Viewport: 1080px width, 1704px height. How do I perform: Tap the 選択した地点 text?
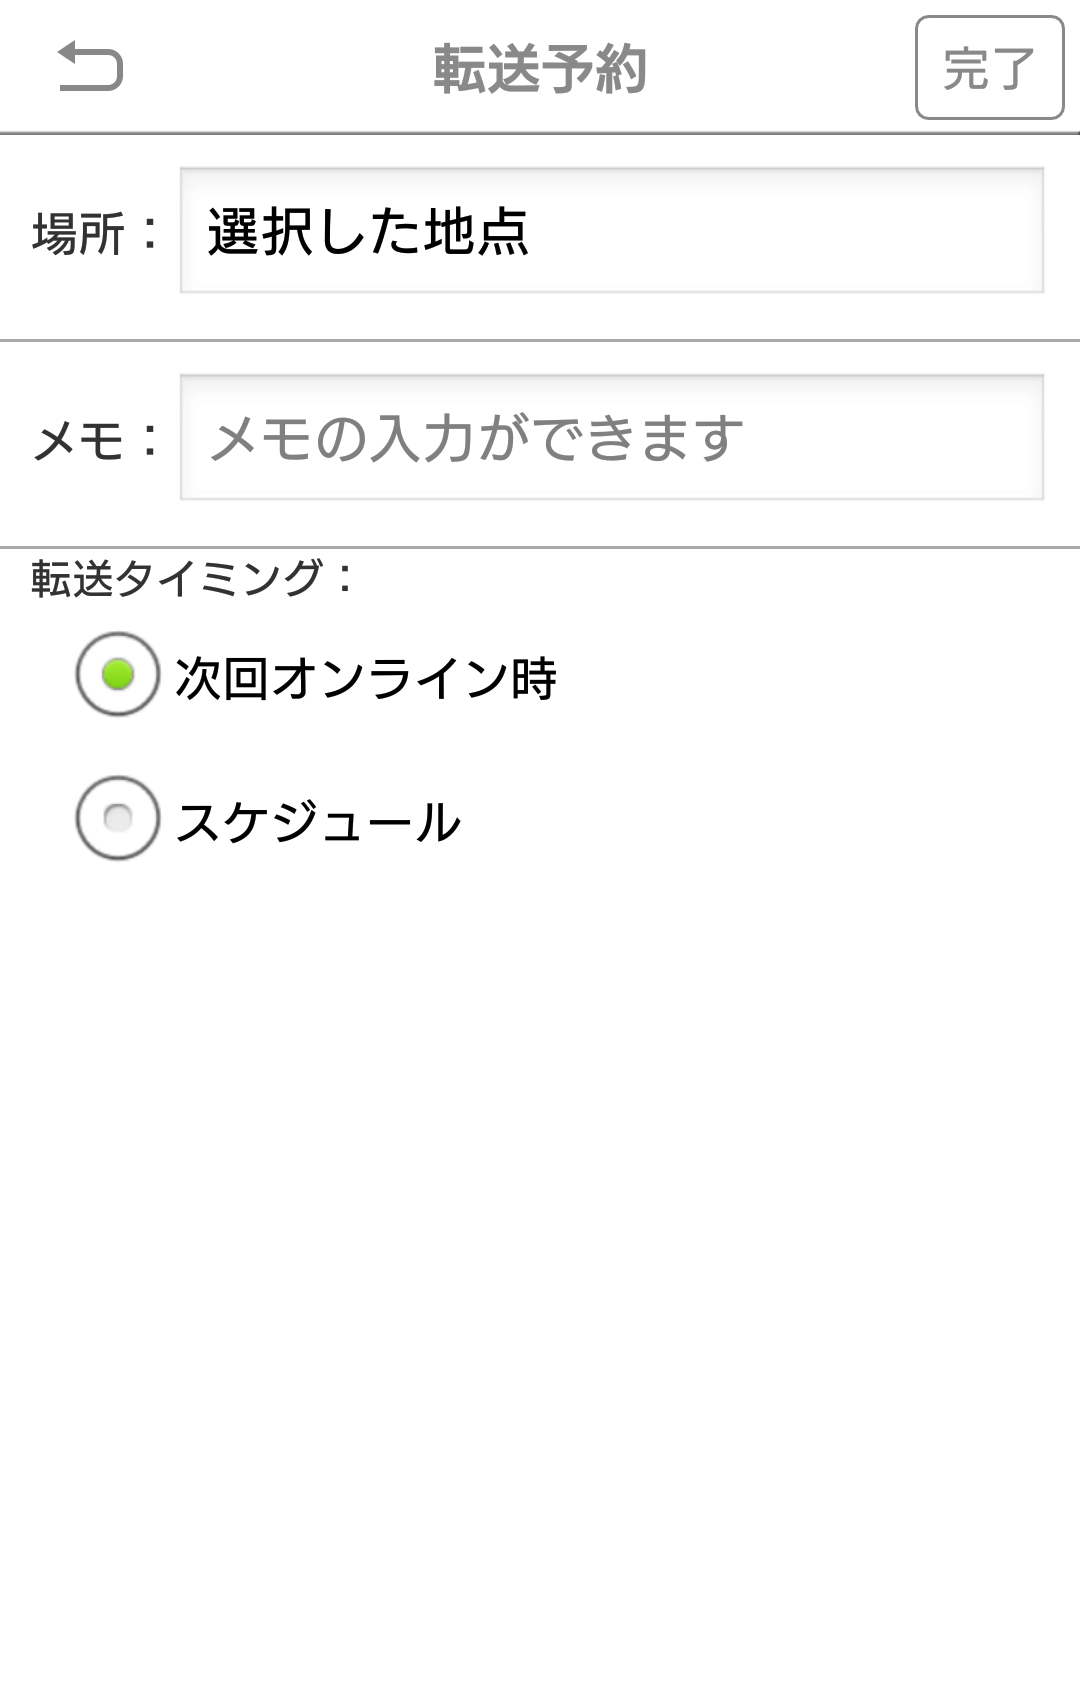pyautogui.click(x=368, y=231)
